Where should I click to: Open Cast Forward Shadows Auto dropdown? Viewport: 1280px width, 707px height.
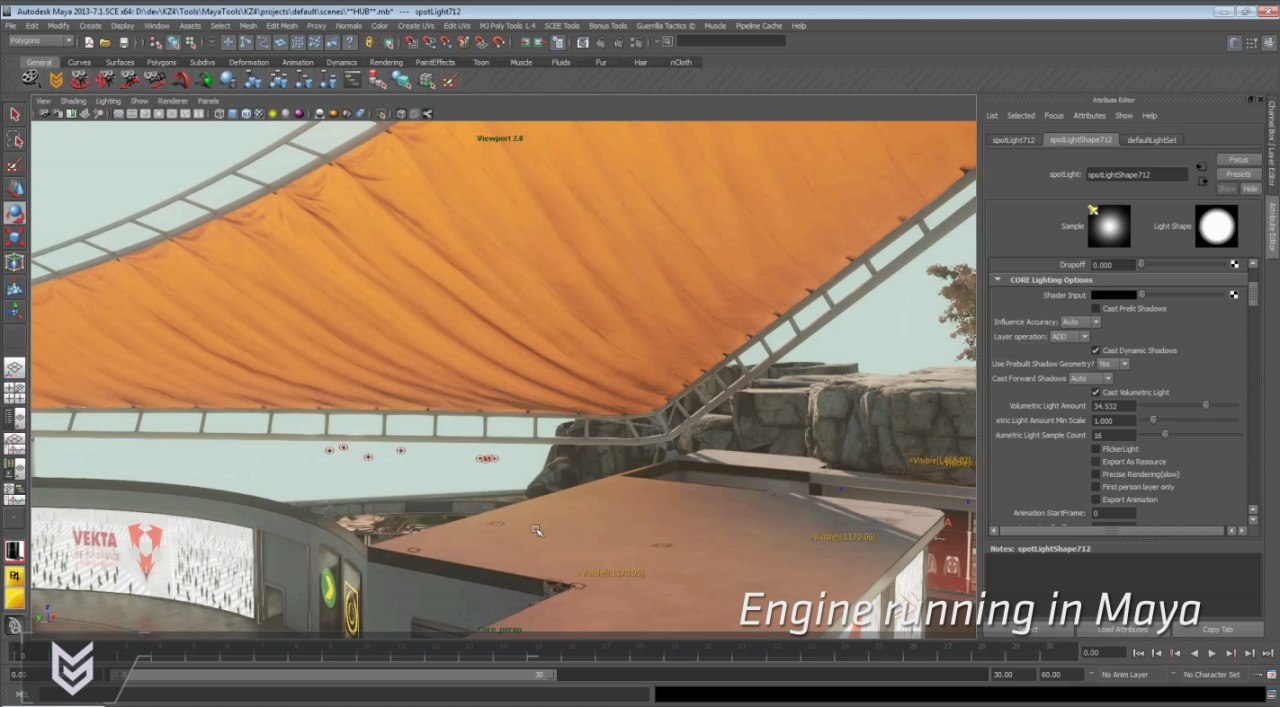point(1090,379)
